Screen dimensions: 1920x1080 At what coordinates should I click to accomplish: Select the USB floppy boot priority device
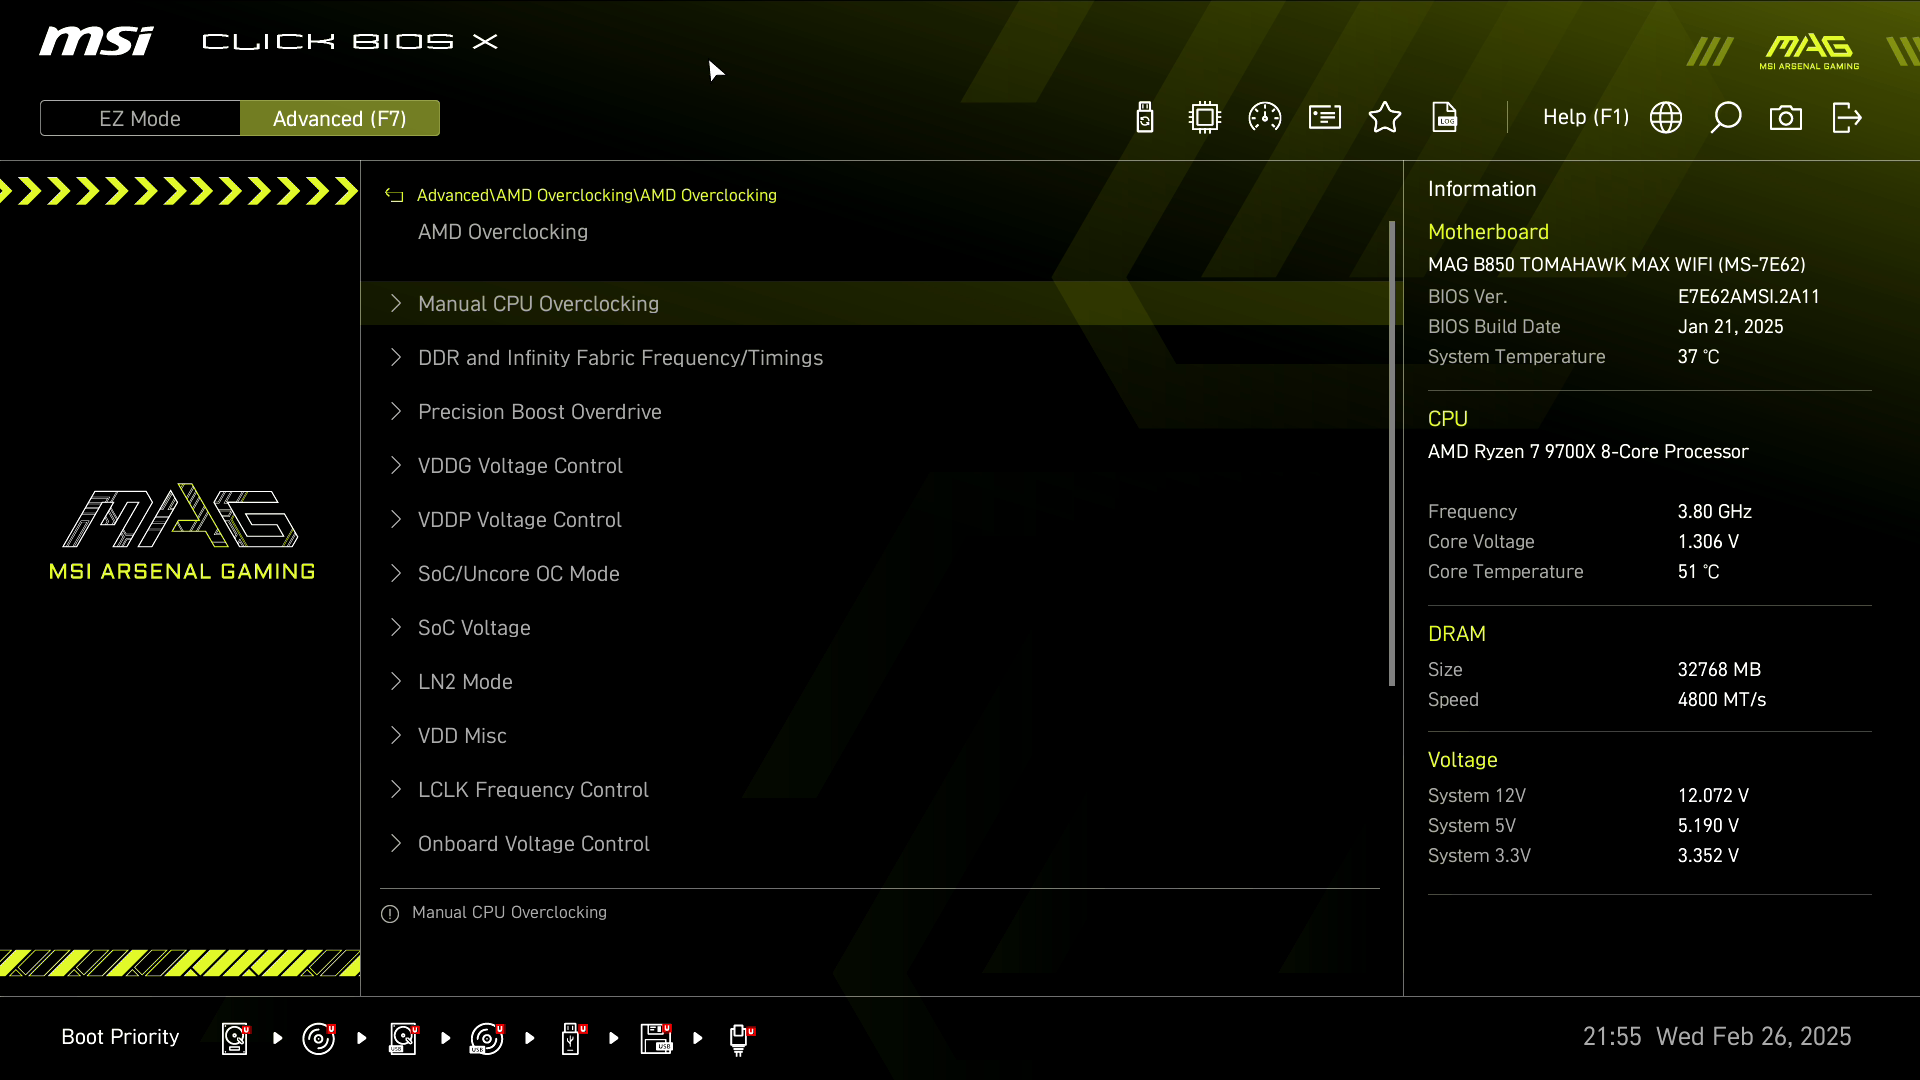point(656,1038)
